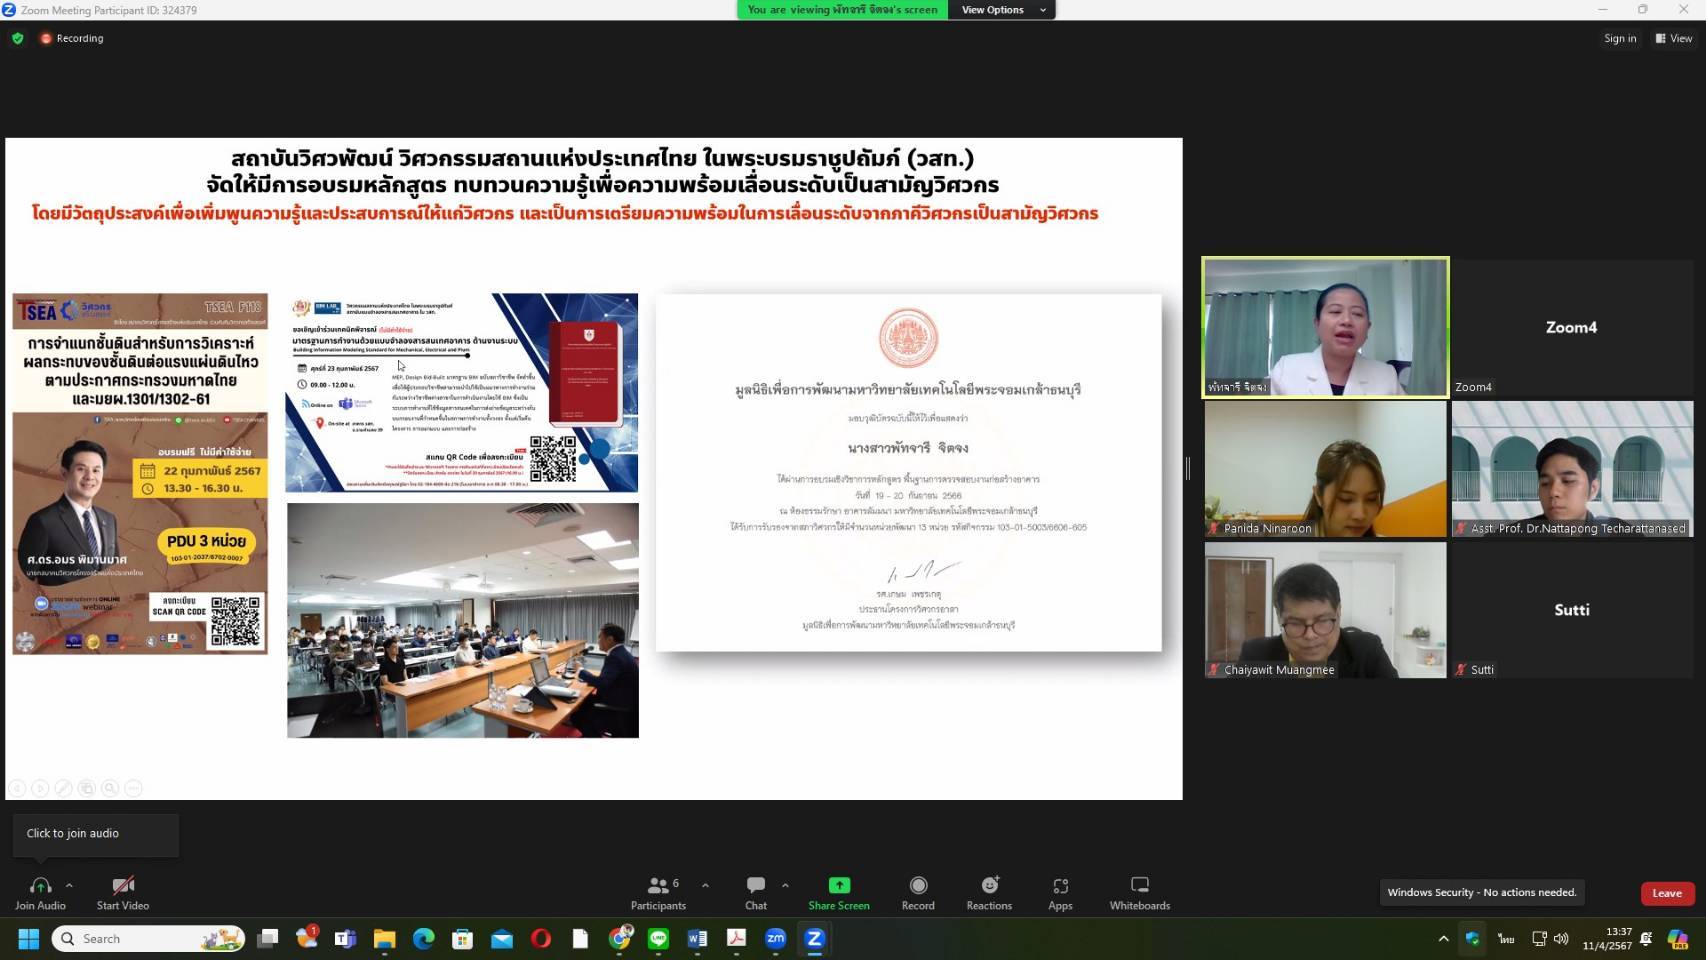This screenshot has height=960, width=1706.
Task: Click the Sign in link
Action: tap(1620, 38)
